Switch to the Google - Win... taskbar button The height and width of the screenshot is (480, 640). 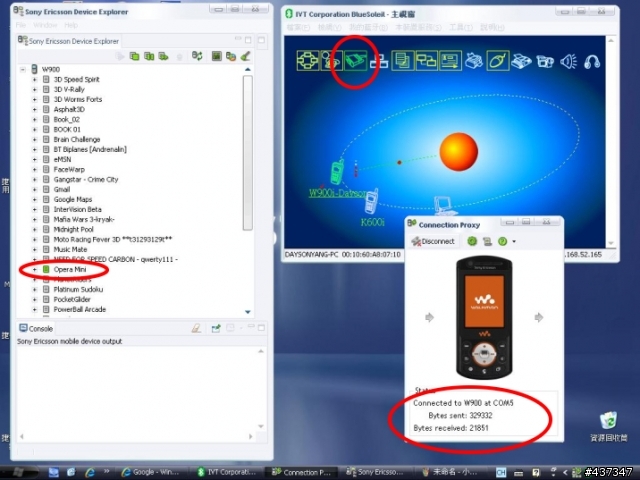point(151,472)
